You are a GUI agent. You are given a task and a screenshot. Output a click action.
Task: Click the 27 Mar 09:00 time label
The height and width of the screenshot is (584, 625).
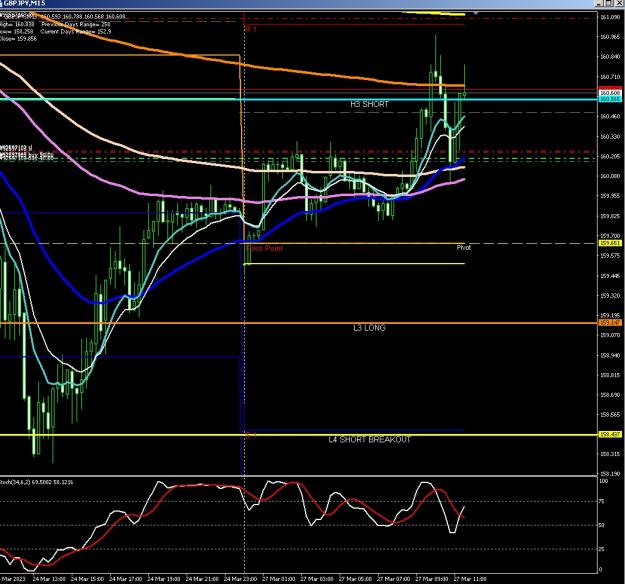pos(432,579)
